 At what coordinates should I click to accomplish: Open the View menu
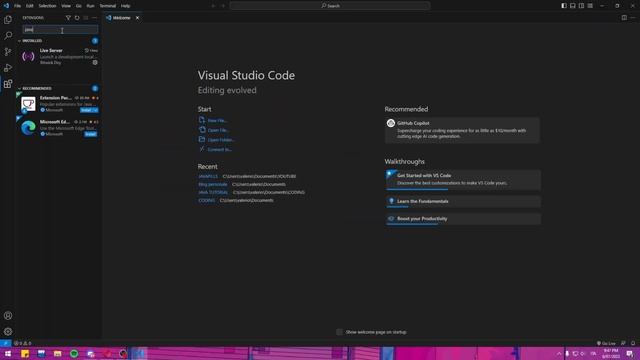(66, 6)
